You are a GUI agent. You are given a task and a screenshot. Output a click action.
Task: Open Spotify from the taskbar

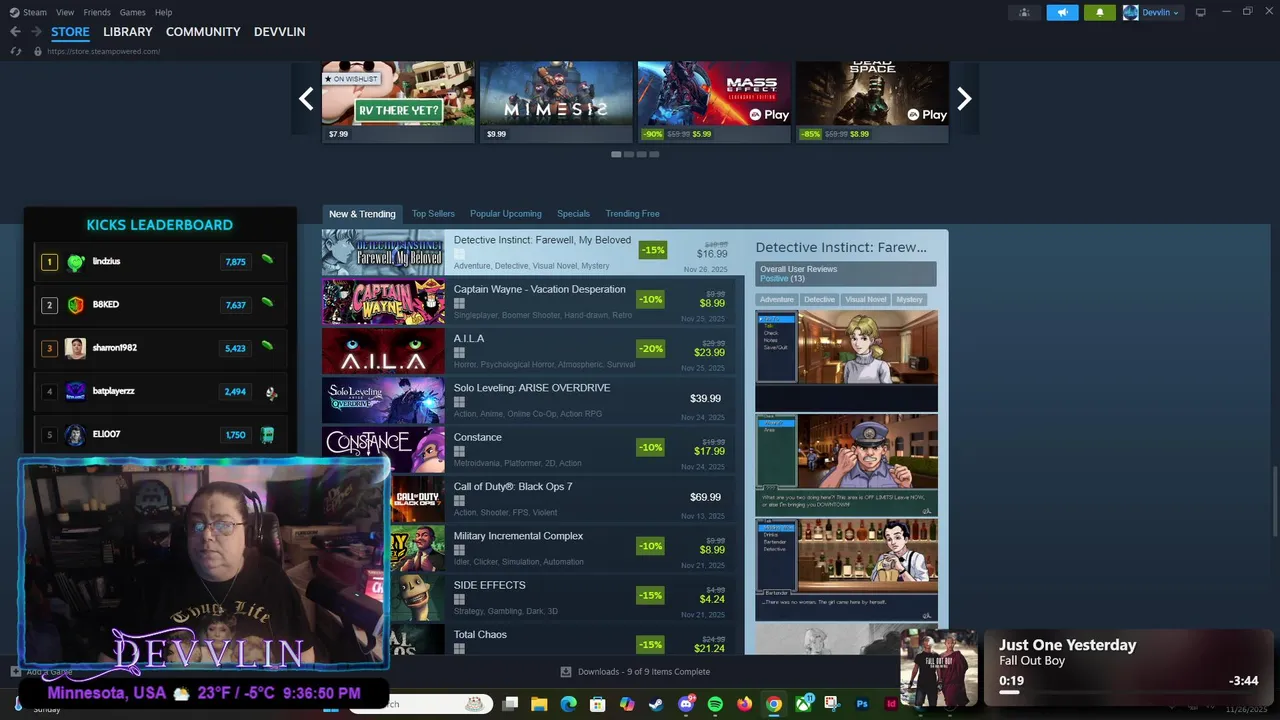tap(715, 704)
